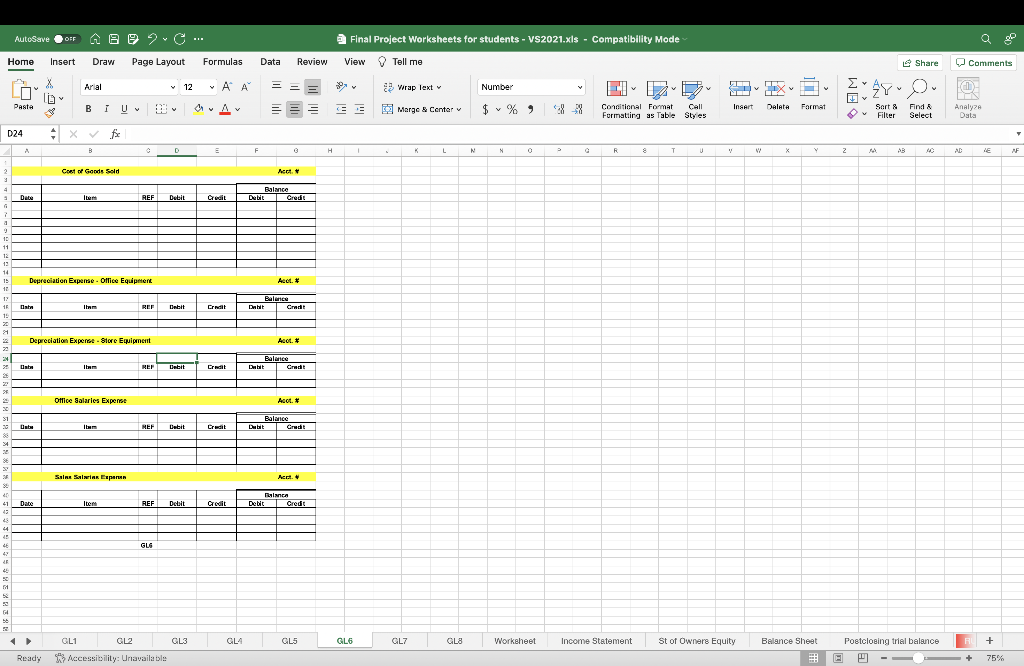Screen dimensions: 1024x666
Task: Click the Delete cells icon
Action: (x=775, y=88)
